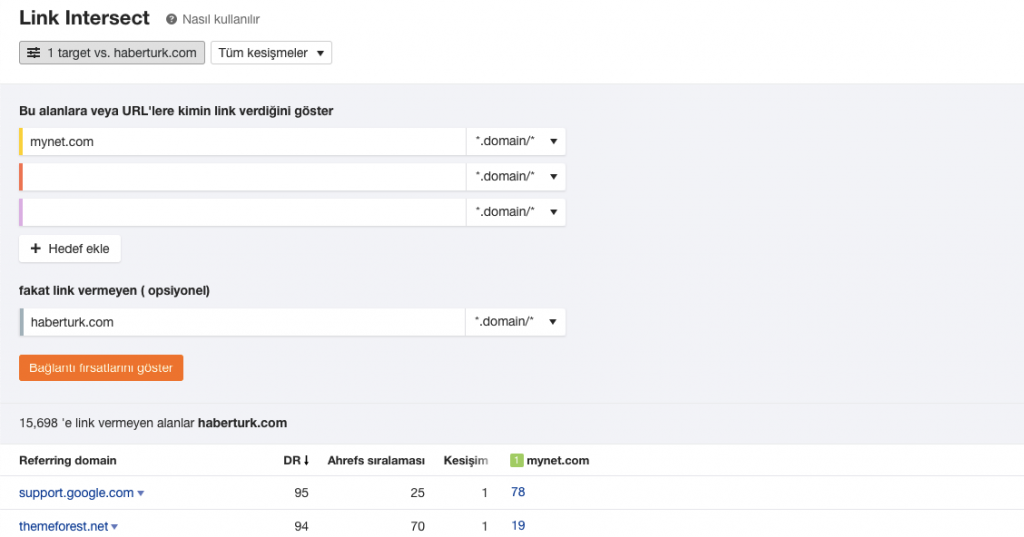Click 'Referring domain' column header

68,461
